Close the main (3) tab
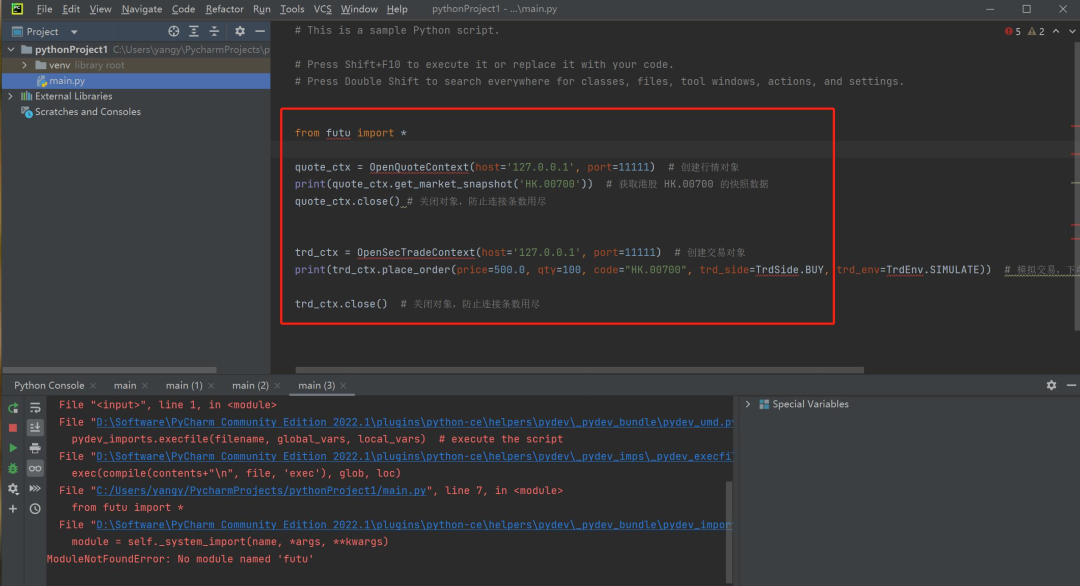1080x586 pixels. tap(343, 386)
